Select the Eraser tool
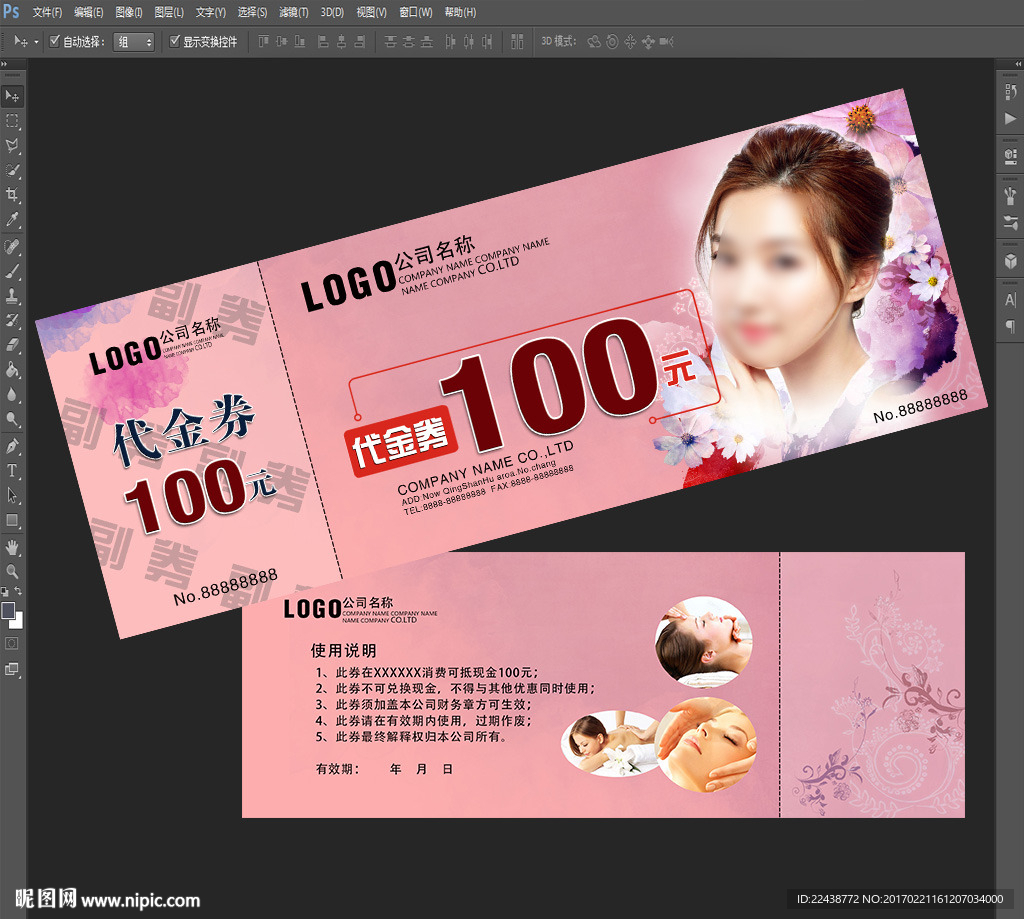 pos(12,345)
